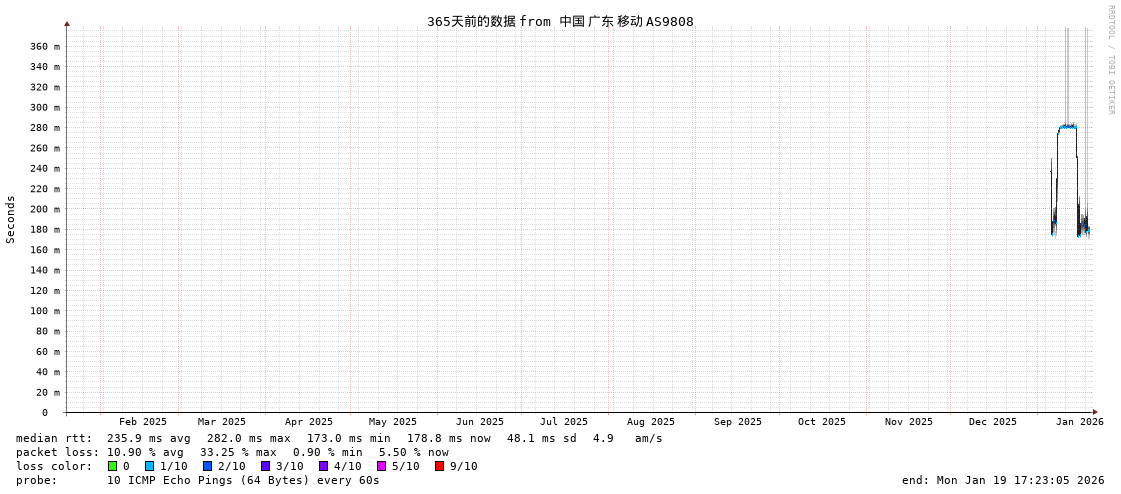Click the 'Mar 2025' x-axis label

[x=222, y=422]
